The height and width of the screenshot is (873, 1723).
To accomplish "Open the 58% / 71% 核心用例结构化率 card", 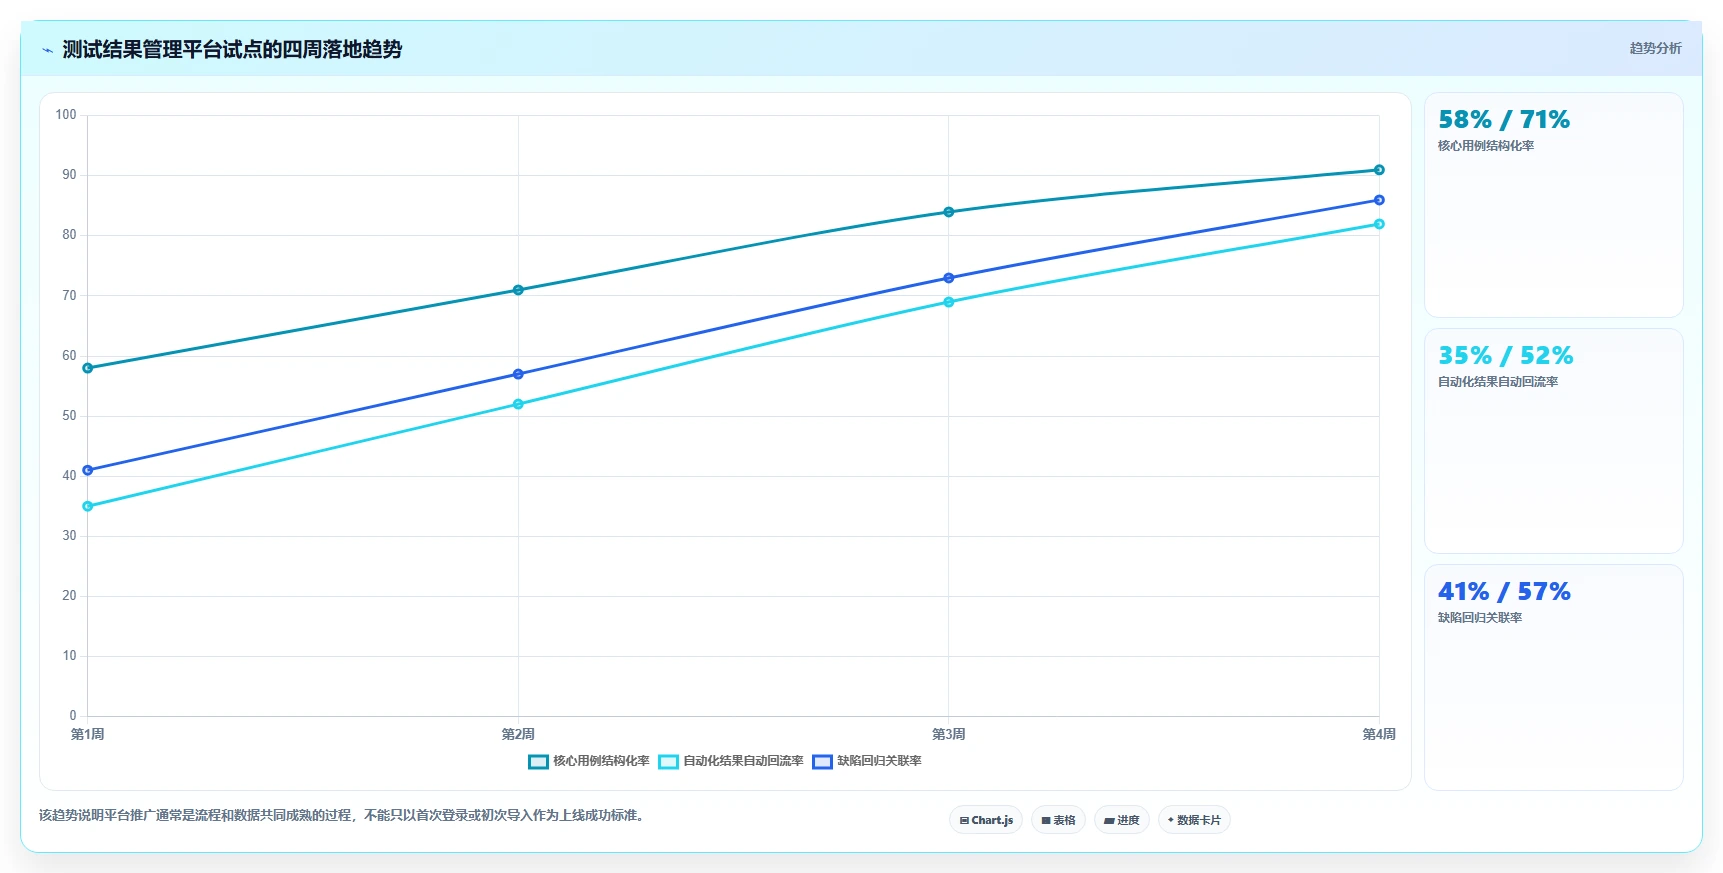I will point(1554,205).
